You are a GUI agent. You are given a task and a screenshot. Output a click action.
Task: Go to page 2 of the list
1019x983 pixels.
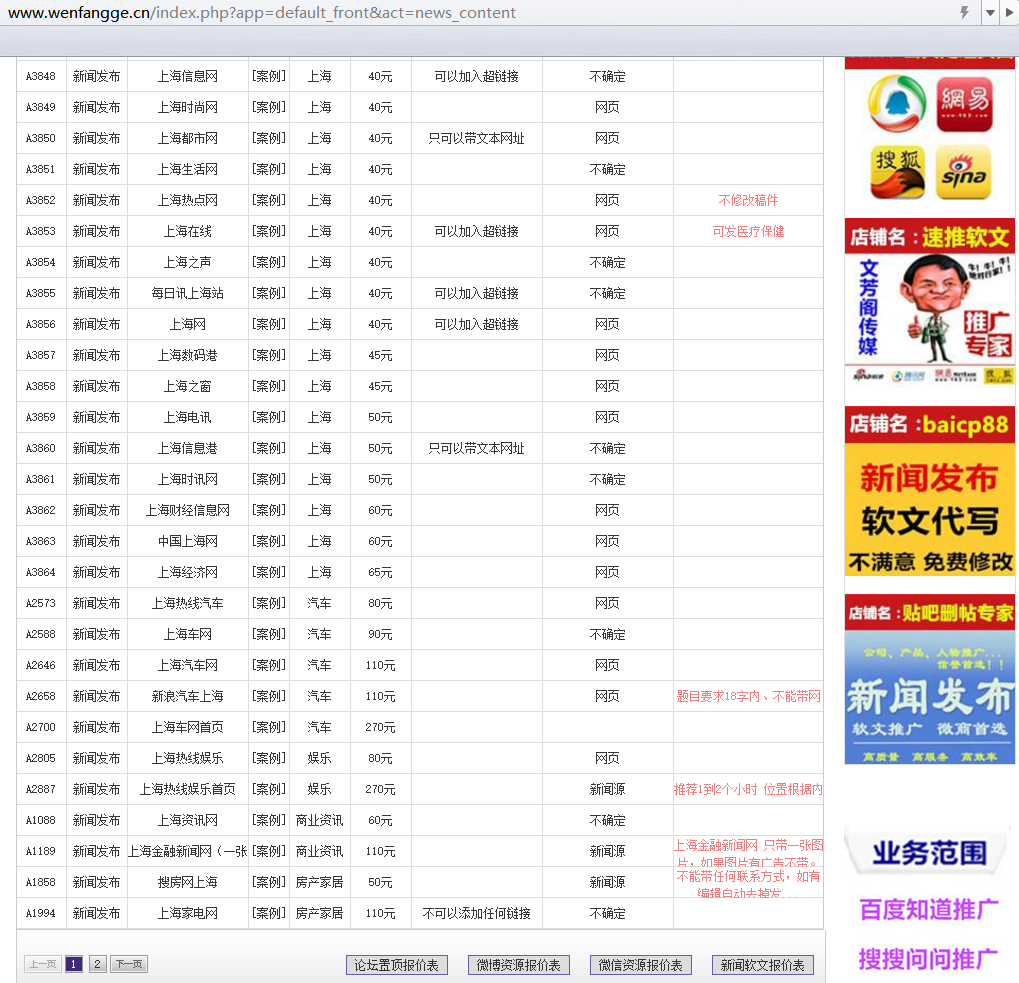point(97,964)
